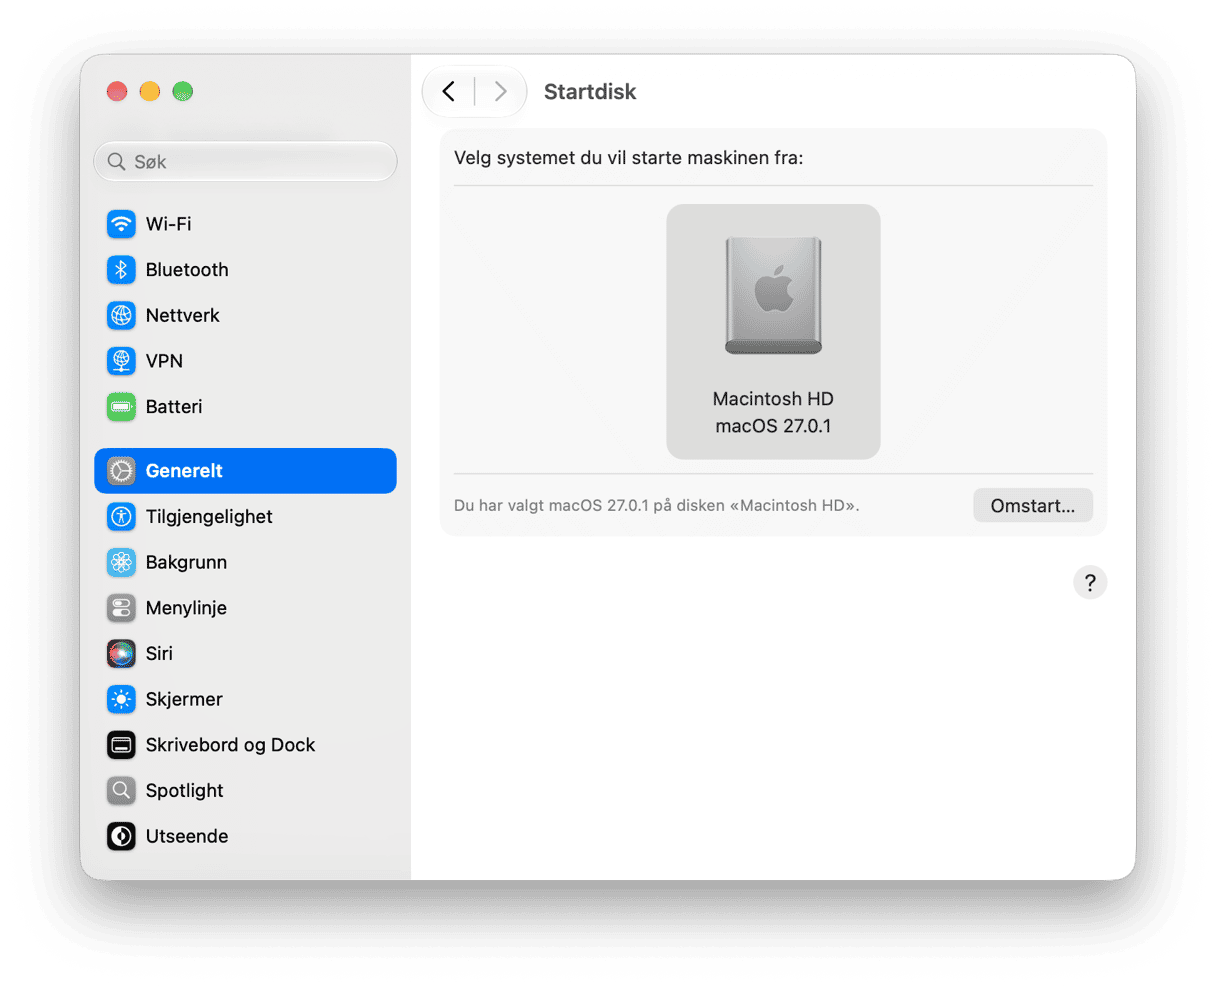Click the Skjermer sun icon
This screenshot has width=1216, height=986.
(121, 699)
